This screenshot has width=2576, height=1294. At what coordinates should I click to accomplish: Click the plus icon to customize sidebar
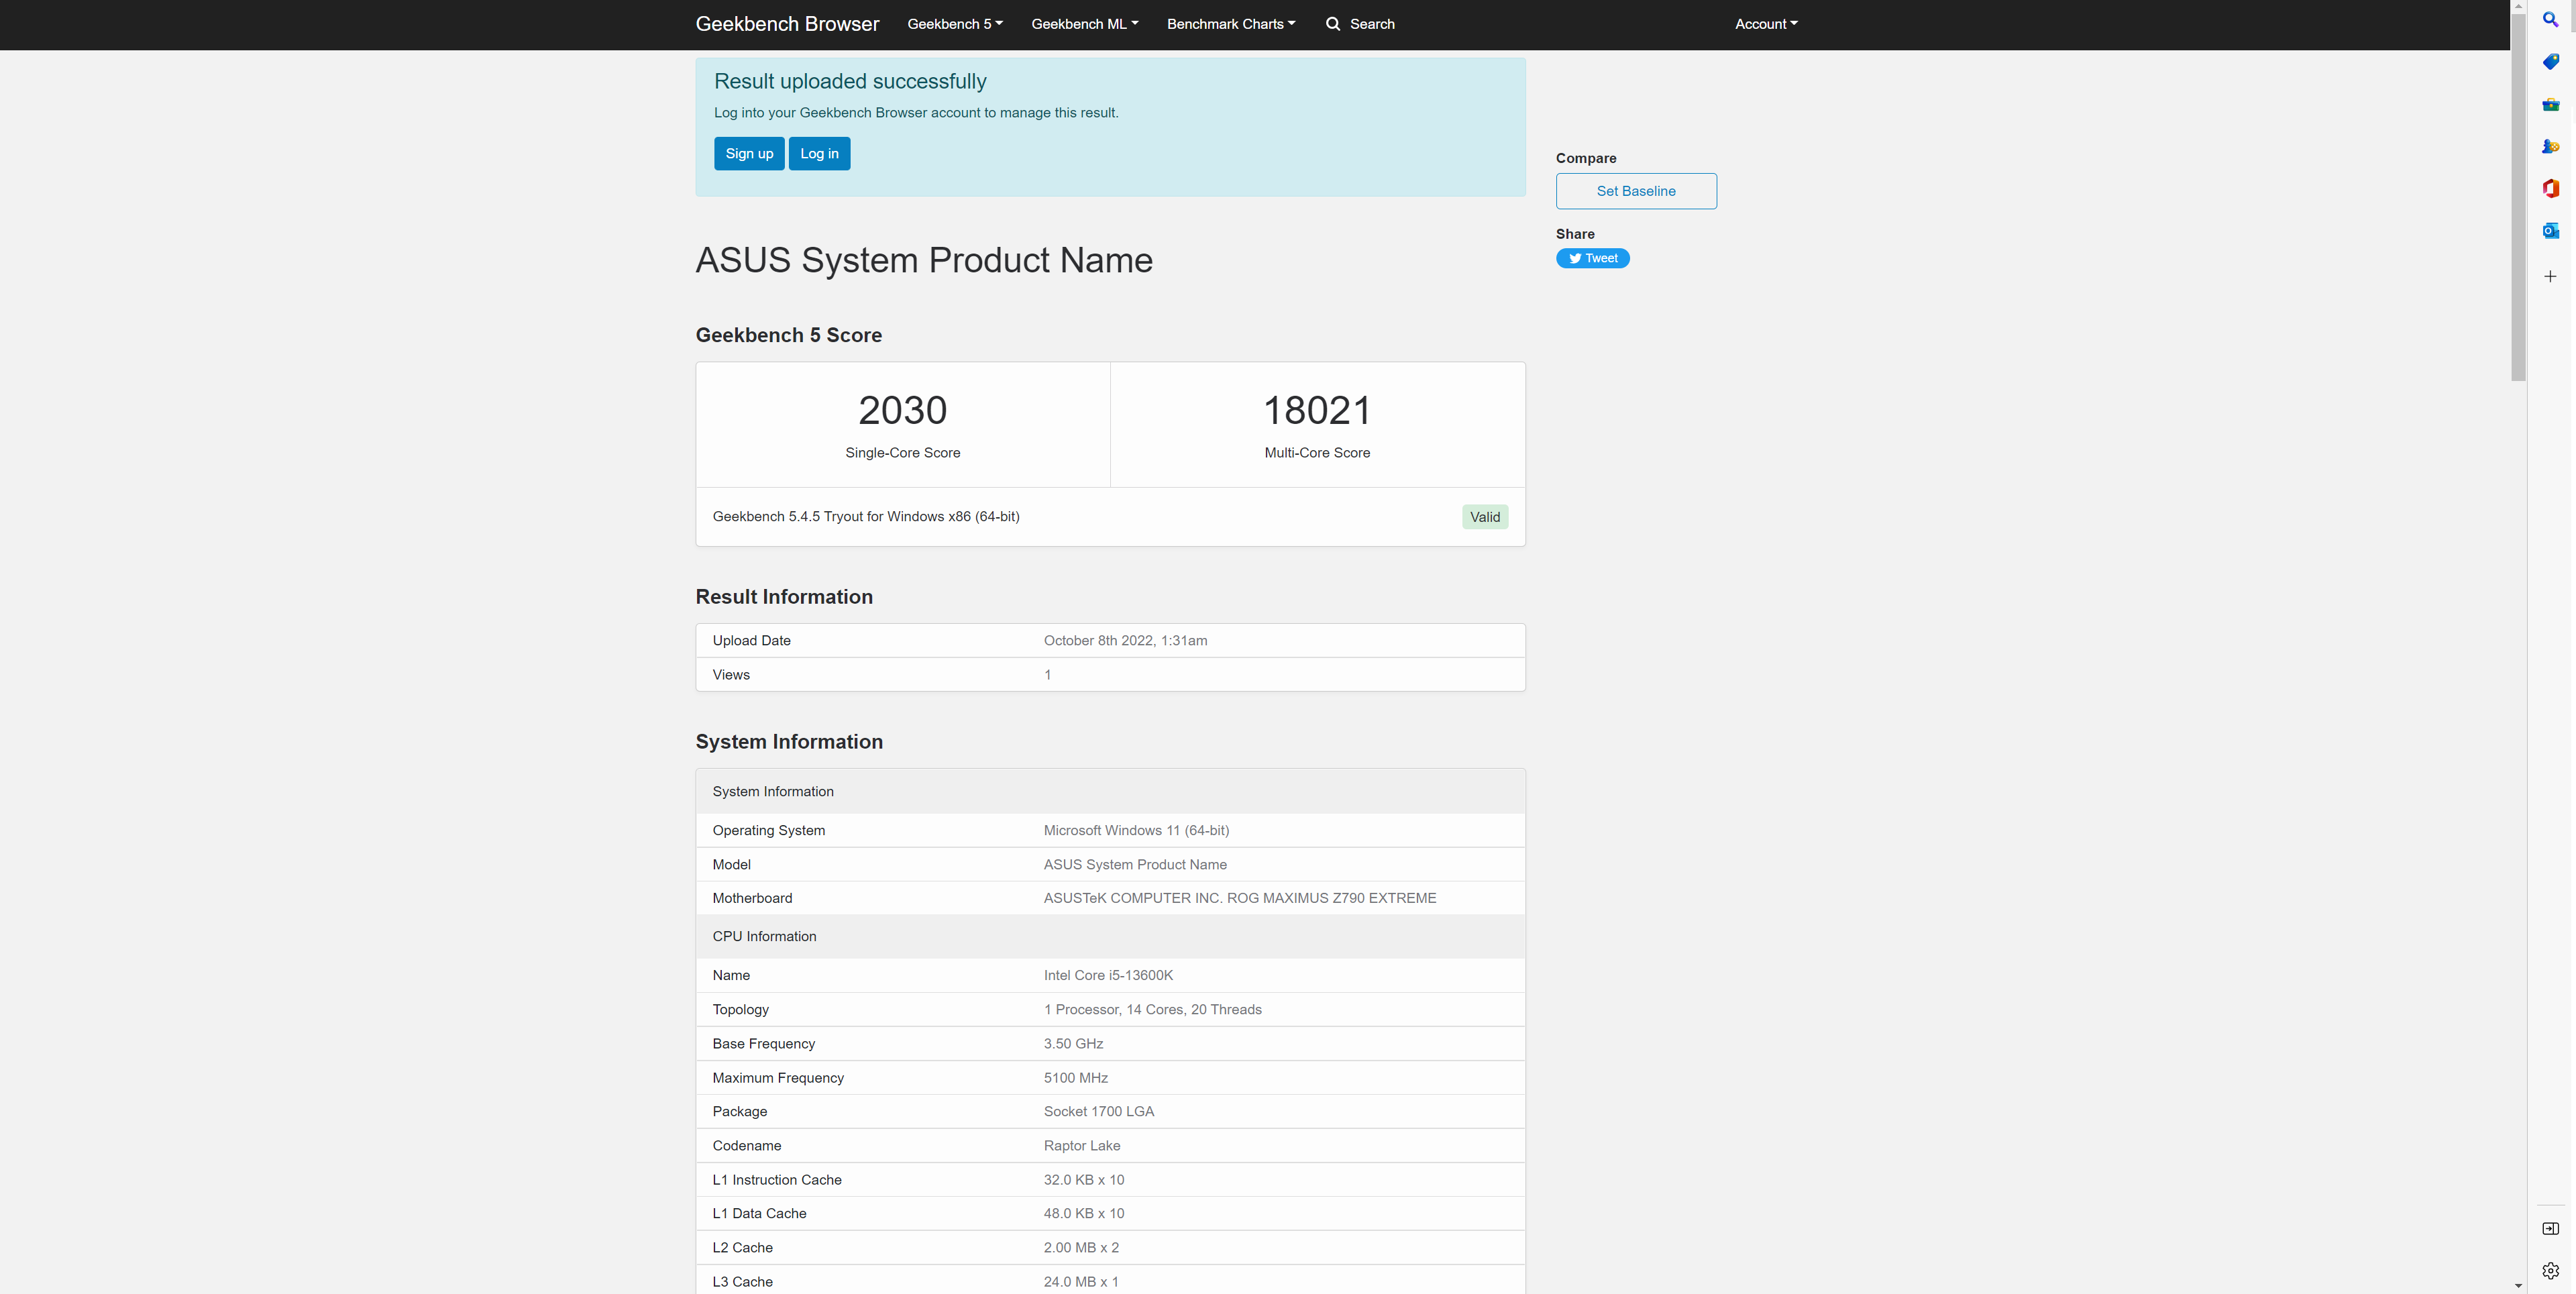[2550, 276]
